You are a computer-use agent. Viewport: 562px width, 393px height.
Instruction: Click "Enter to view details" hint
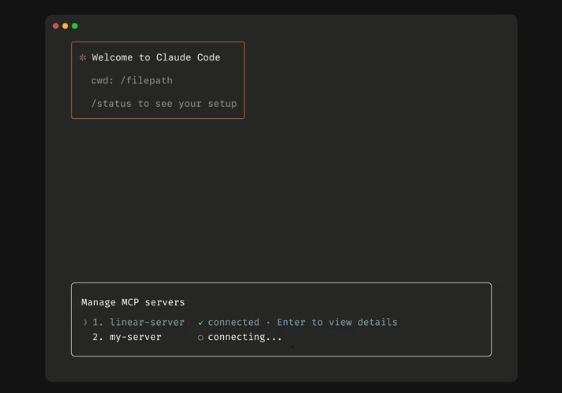[x=337, y=322]
